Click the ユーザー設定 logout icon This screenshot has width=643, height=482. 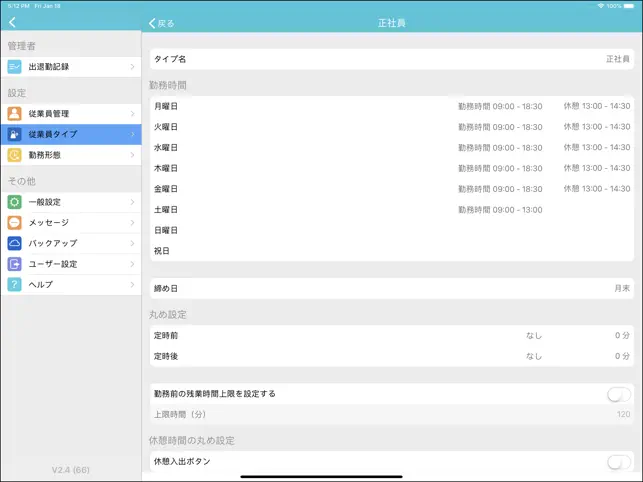(14, 264)
